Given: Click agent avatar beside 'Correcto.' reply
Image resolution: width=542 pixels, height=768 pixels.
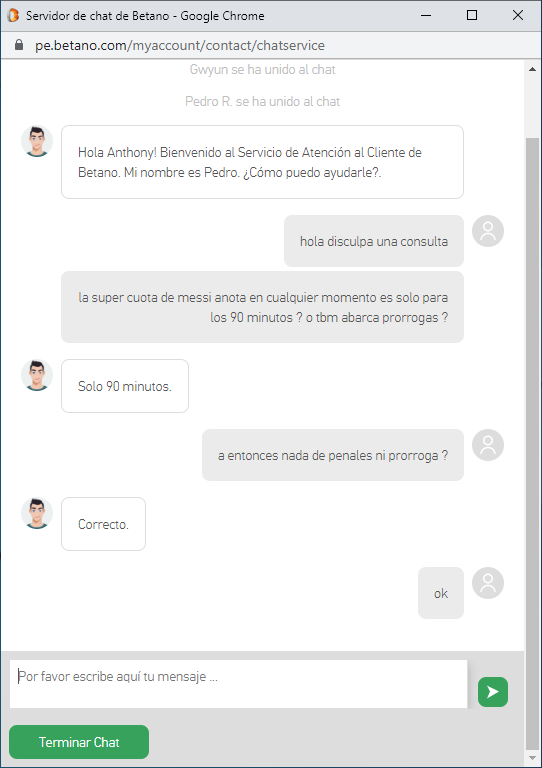Looking at the screenshot, I should pyautogui.click(x=37, y=513).
